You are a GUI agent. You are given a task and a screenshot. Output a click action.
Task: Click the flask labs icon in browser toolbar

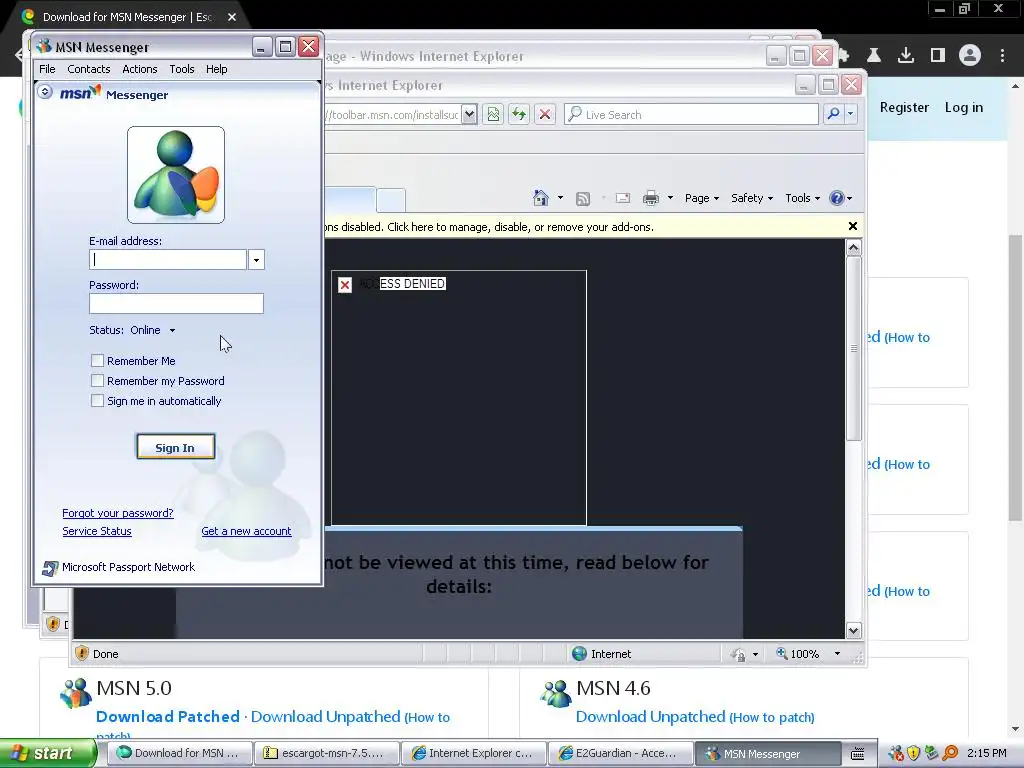pyautogui.click(x=874, y=56)
